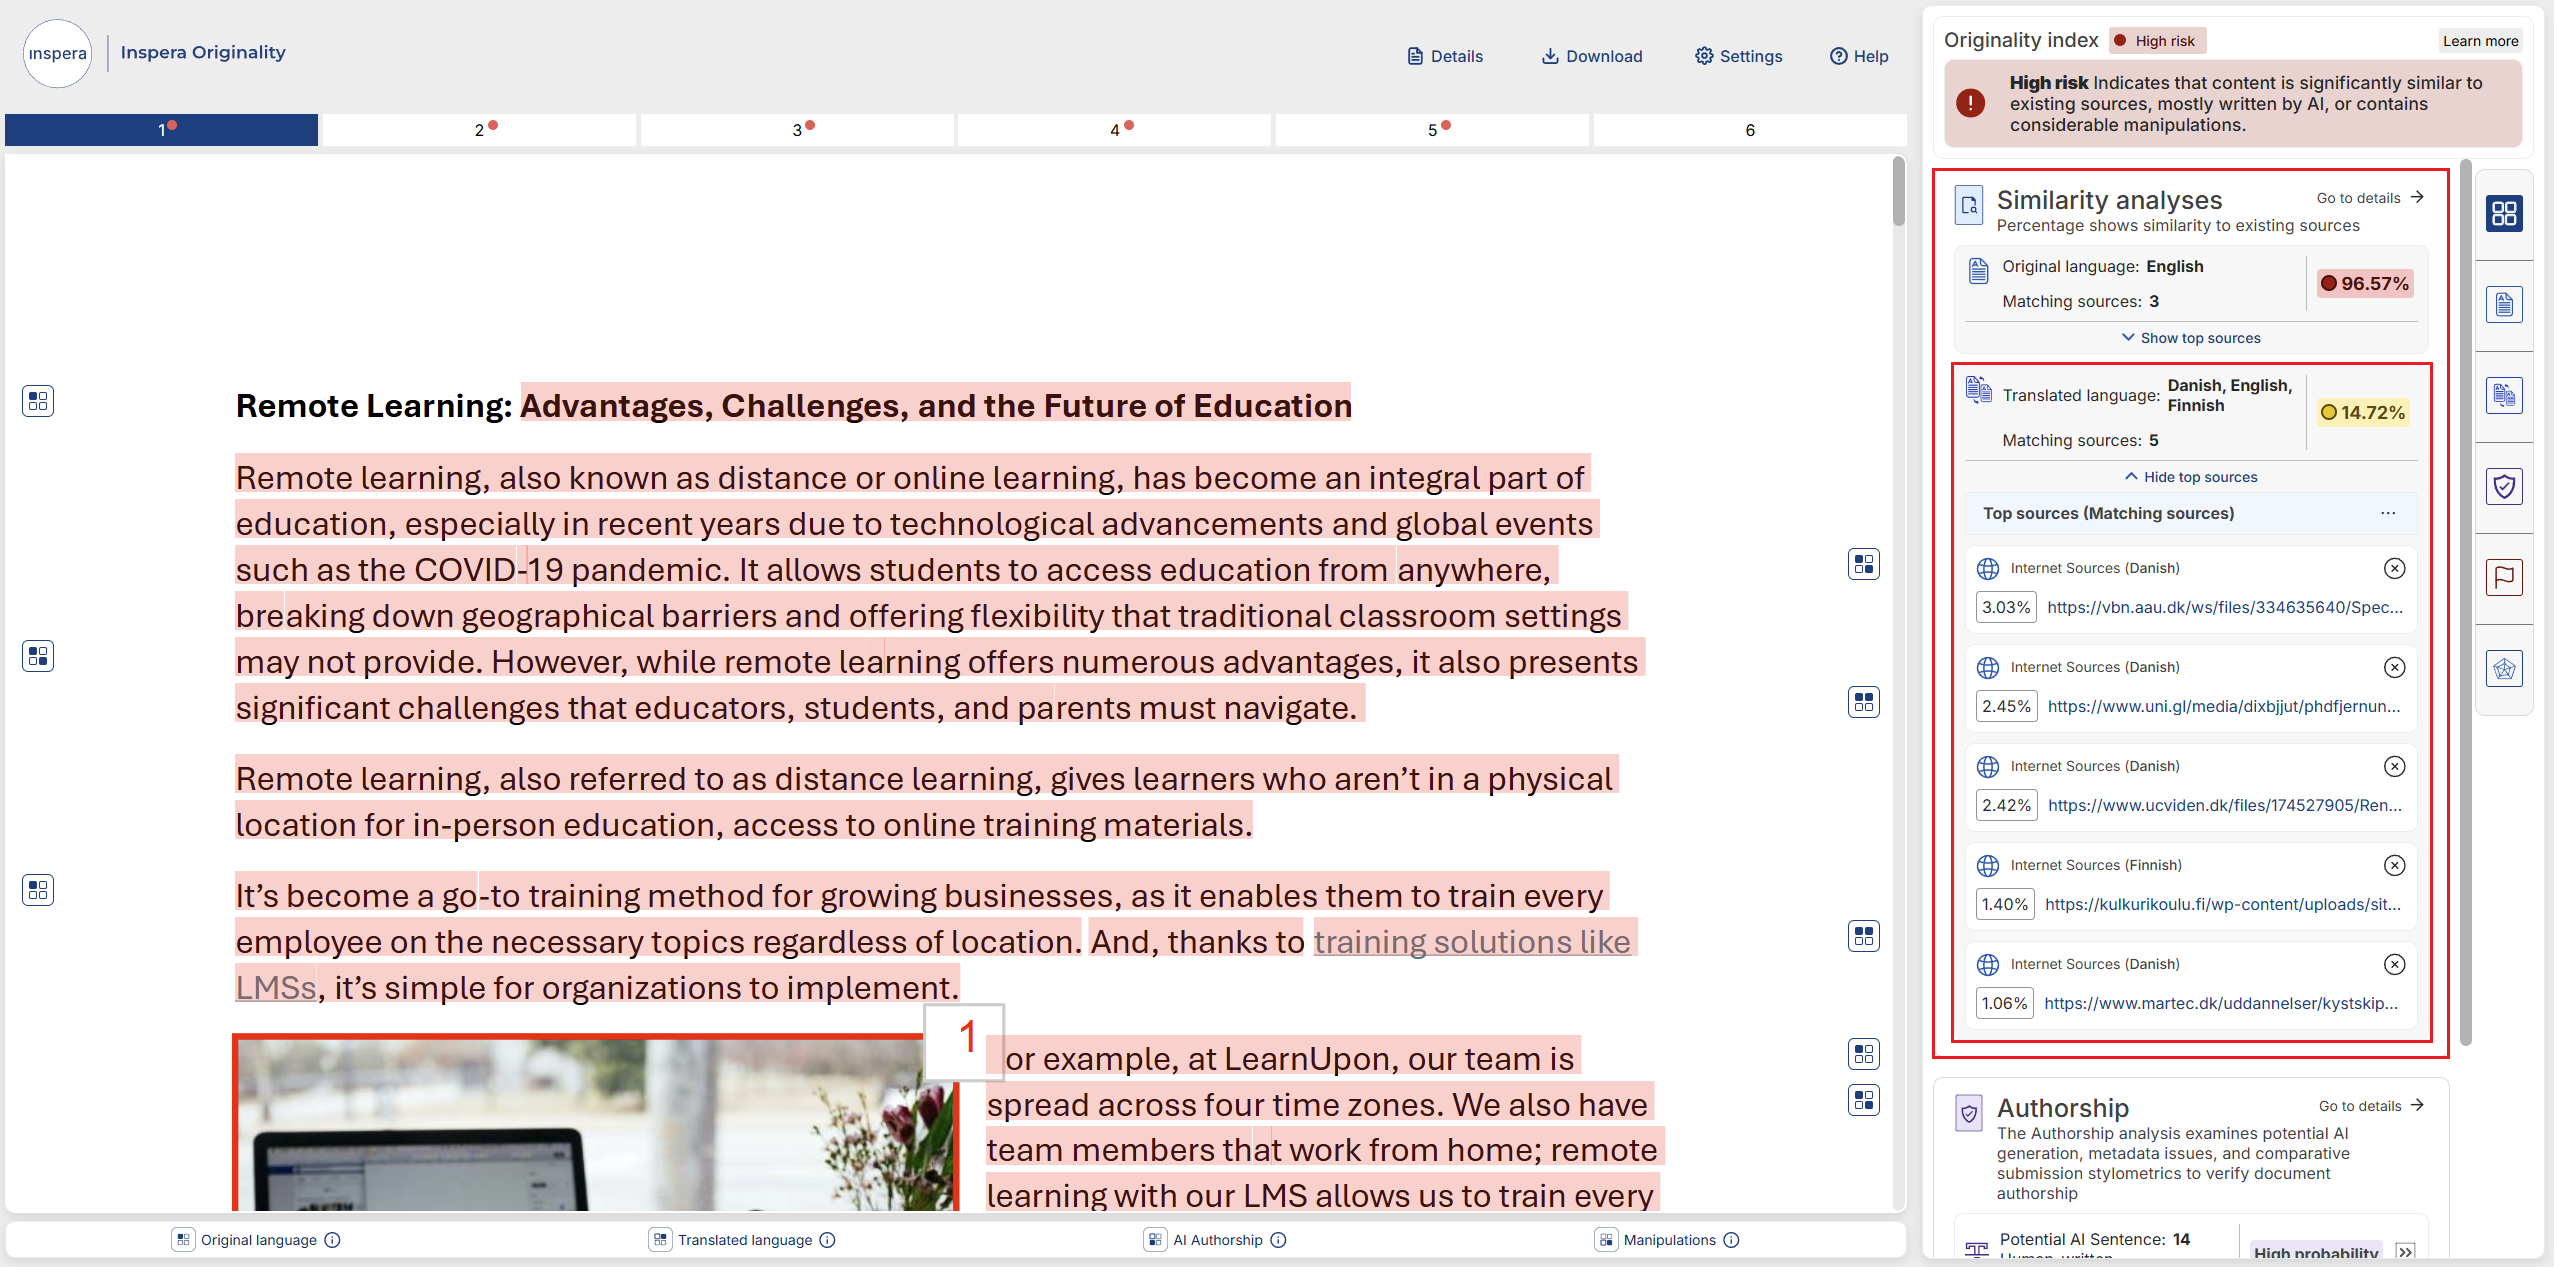
Task: Open the uni.gl source link
Action: [x=2224, y=706]
